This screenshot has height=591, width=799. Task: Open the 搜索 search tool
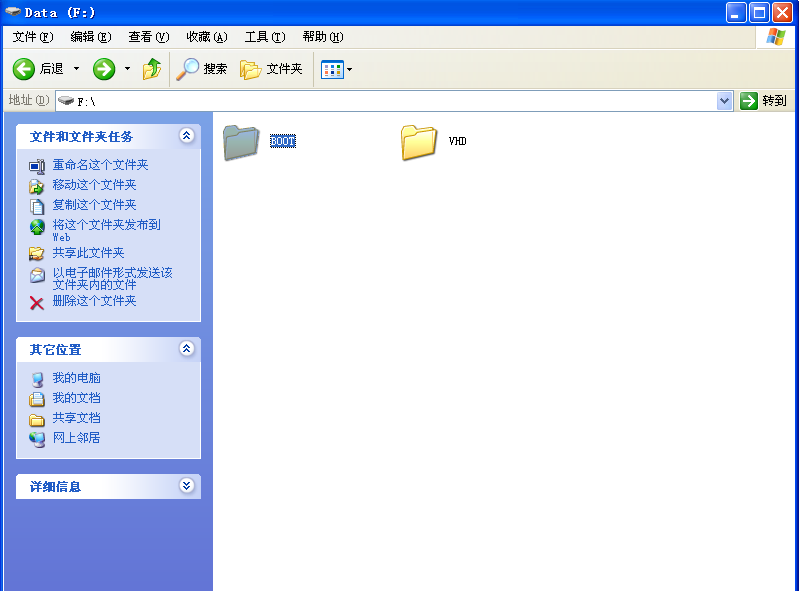point(201,69)
